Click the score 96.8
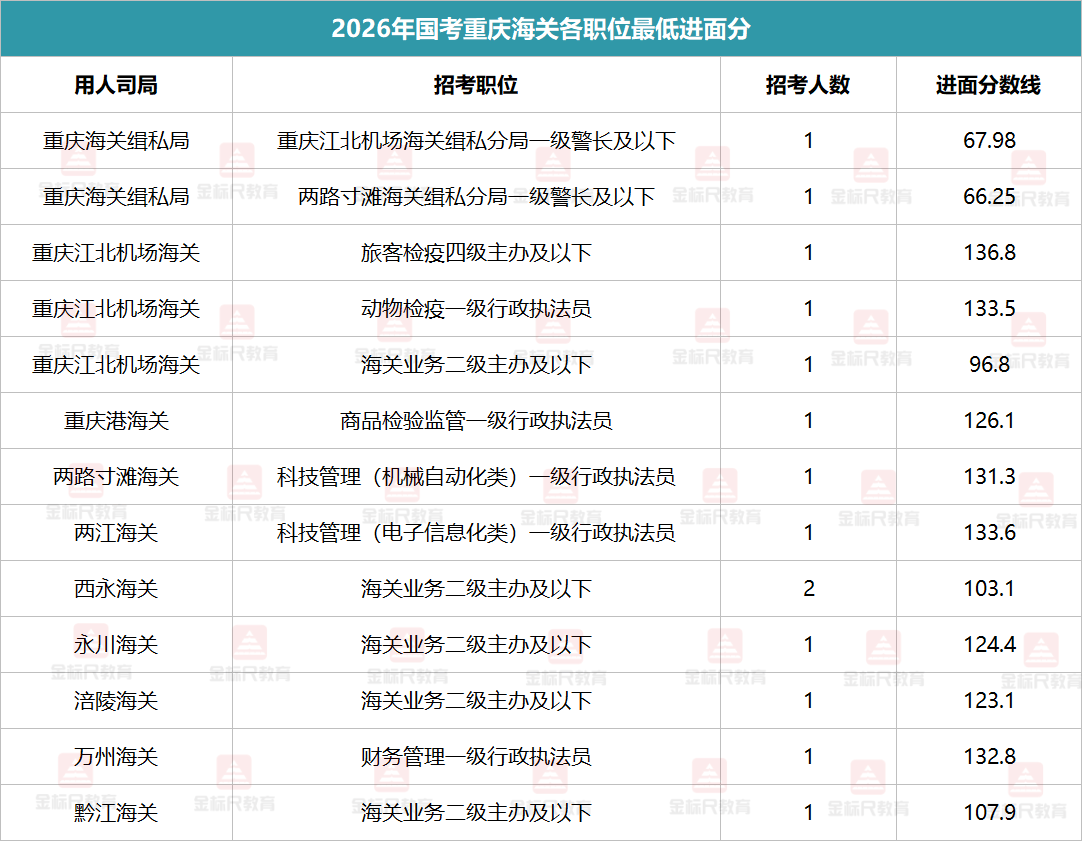The width and height of the screenshot is (1082, 841). coord(989,364)
